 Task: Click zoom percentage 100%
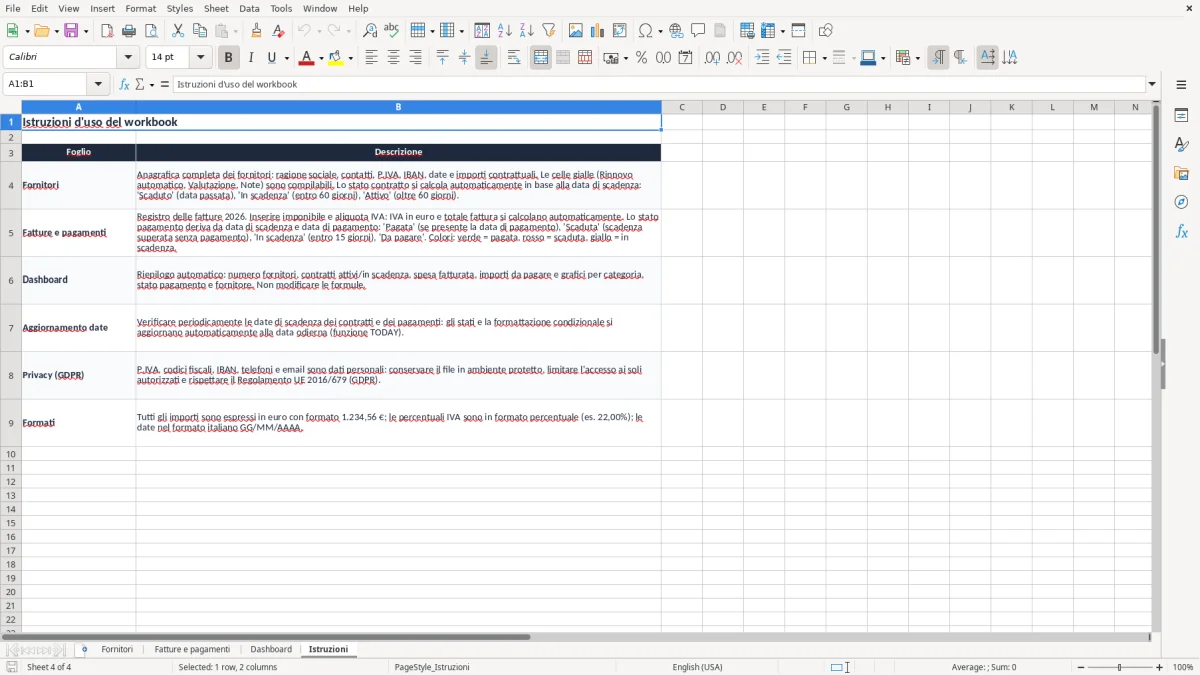(1183, 667)
